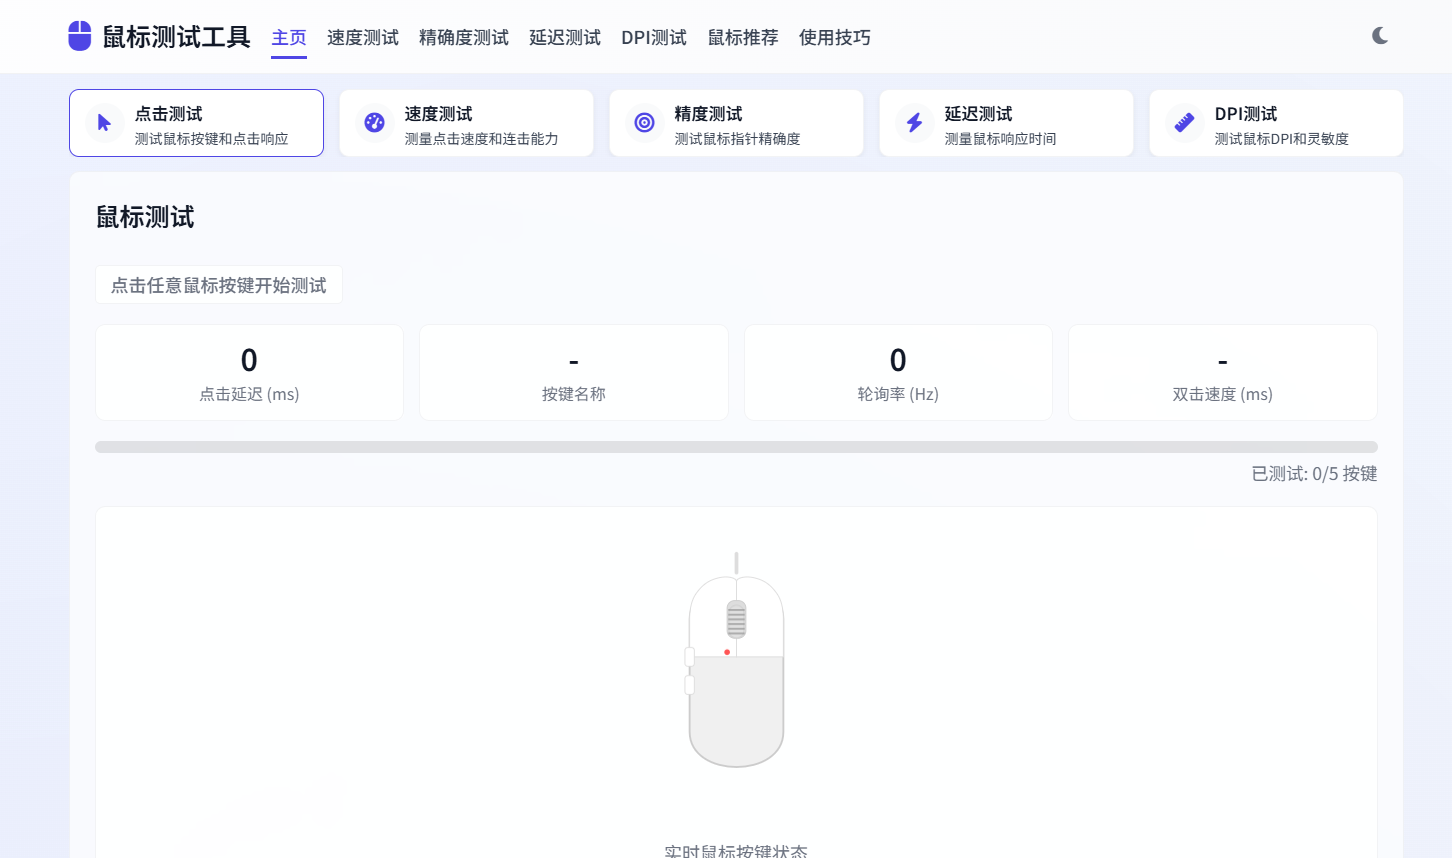Open the 延迟测试 card title
This screenshot has width=1452, height=858.
point(979,114)
